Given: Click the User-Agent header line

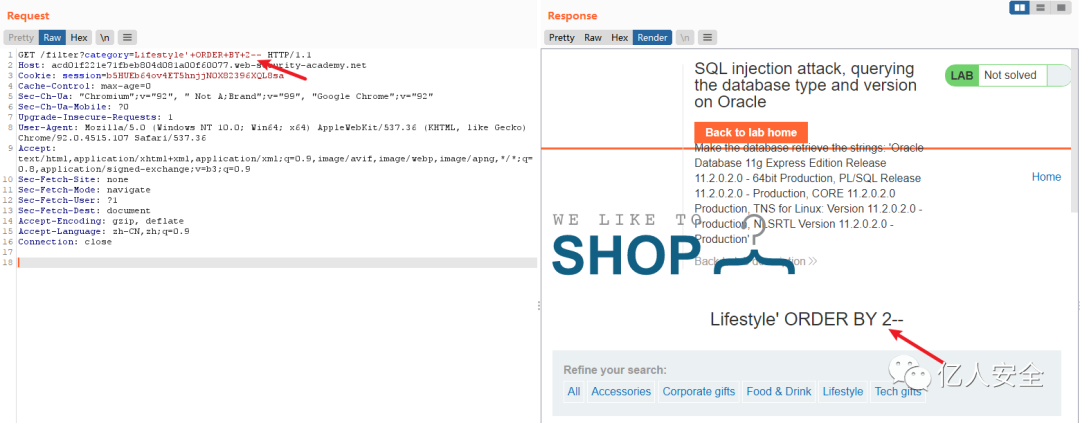Looking at the screenshot, I should 272,132.
